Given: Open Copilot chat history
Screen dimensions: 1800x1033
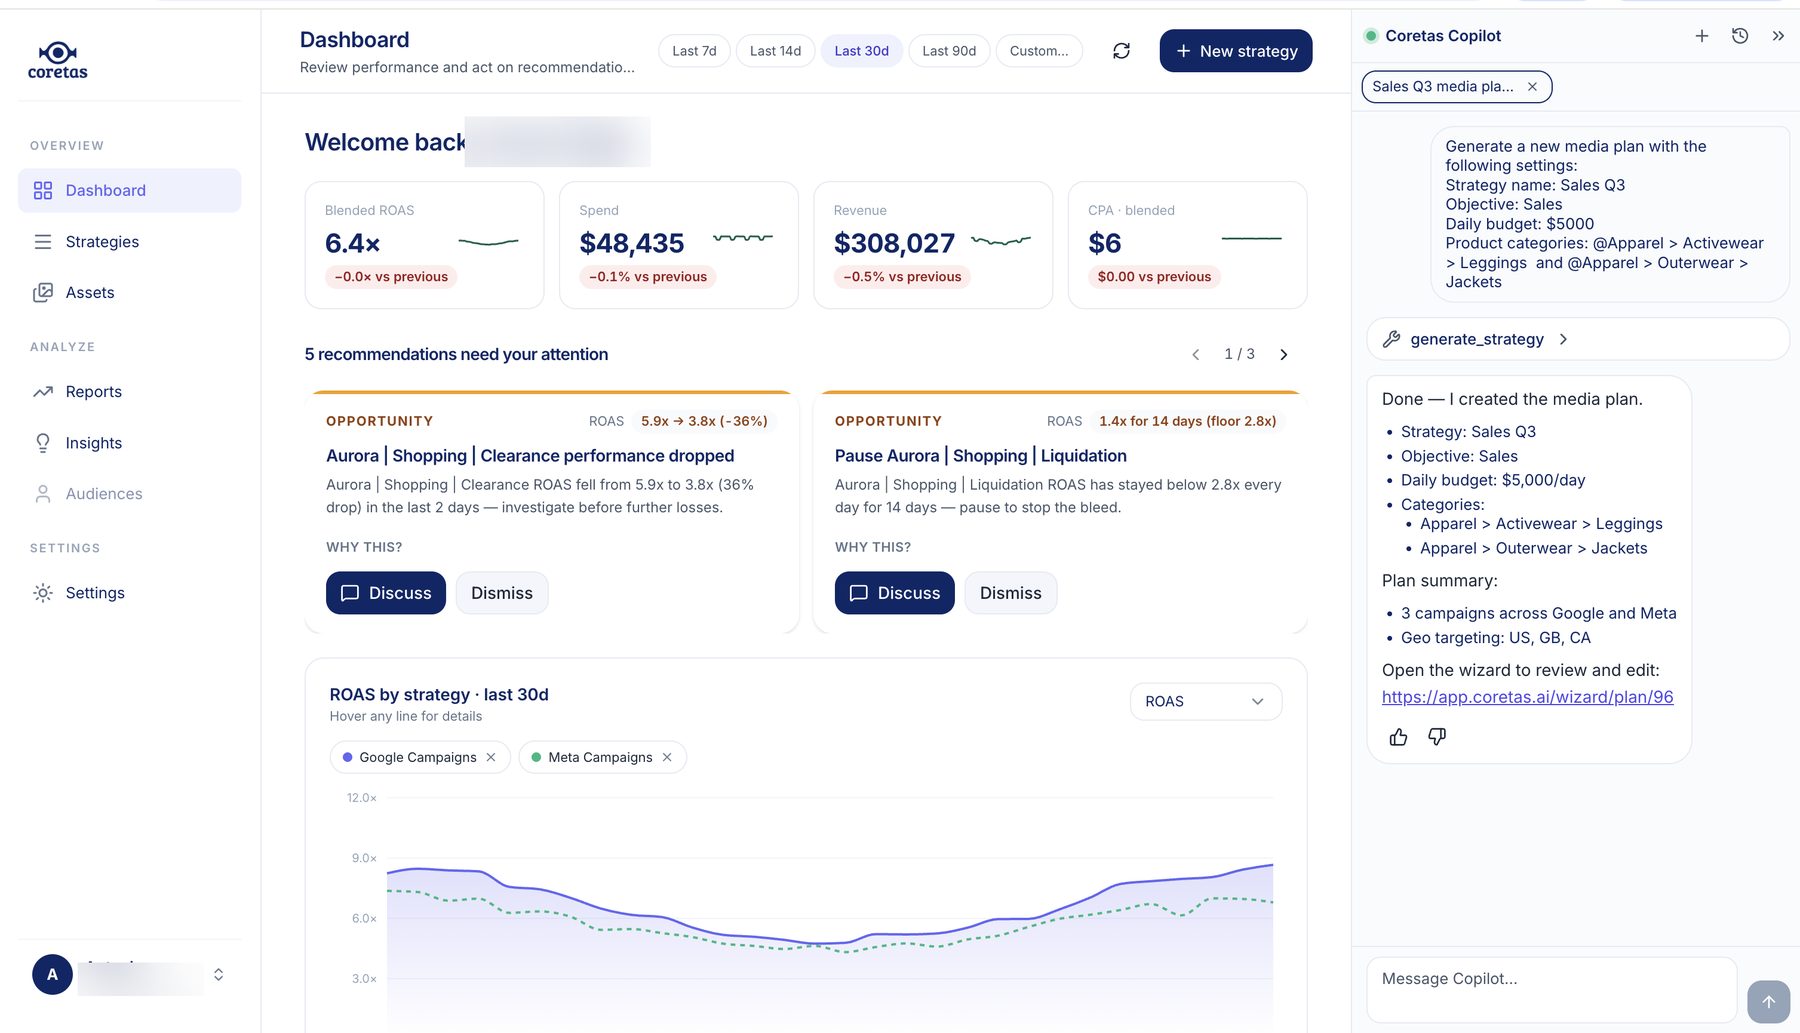Looking at the screenshot, I should [x=1740, y=36].
